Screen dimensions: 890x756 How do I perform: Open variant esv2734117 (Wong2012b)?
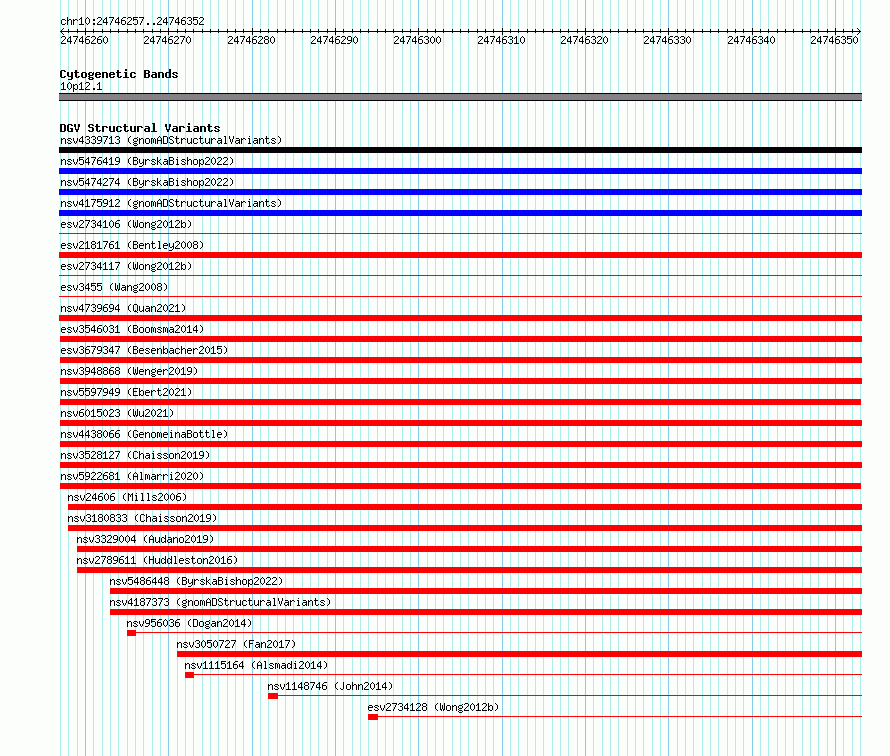126,266
